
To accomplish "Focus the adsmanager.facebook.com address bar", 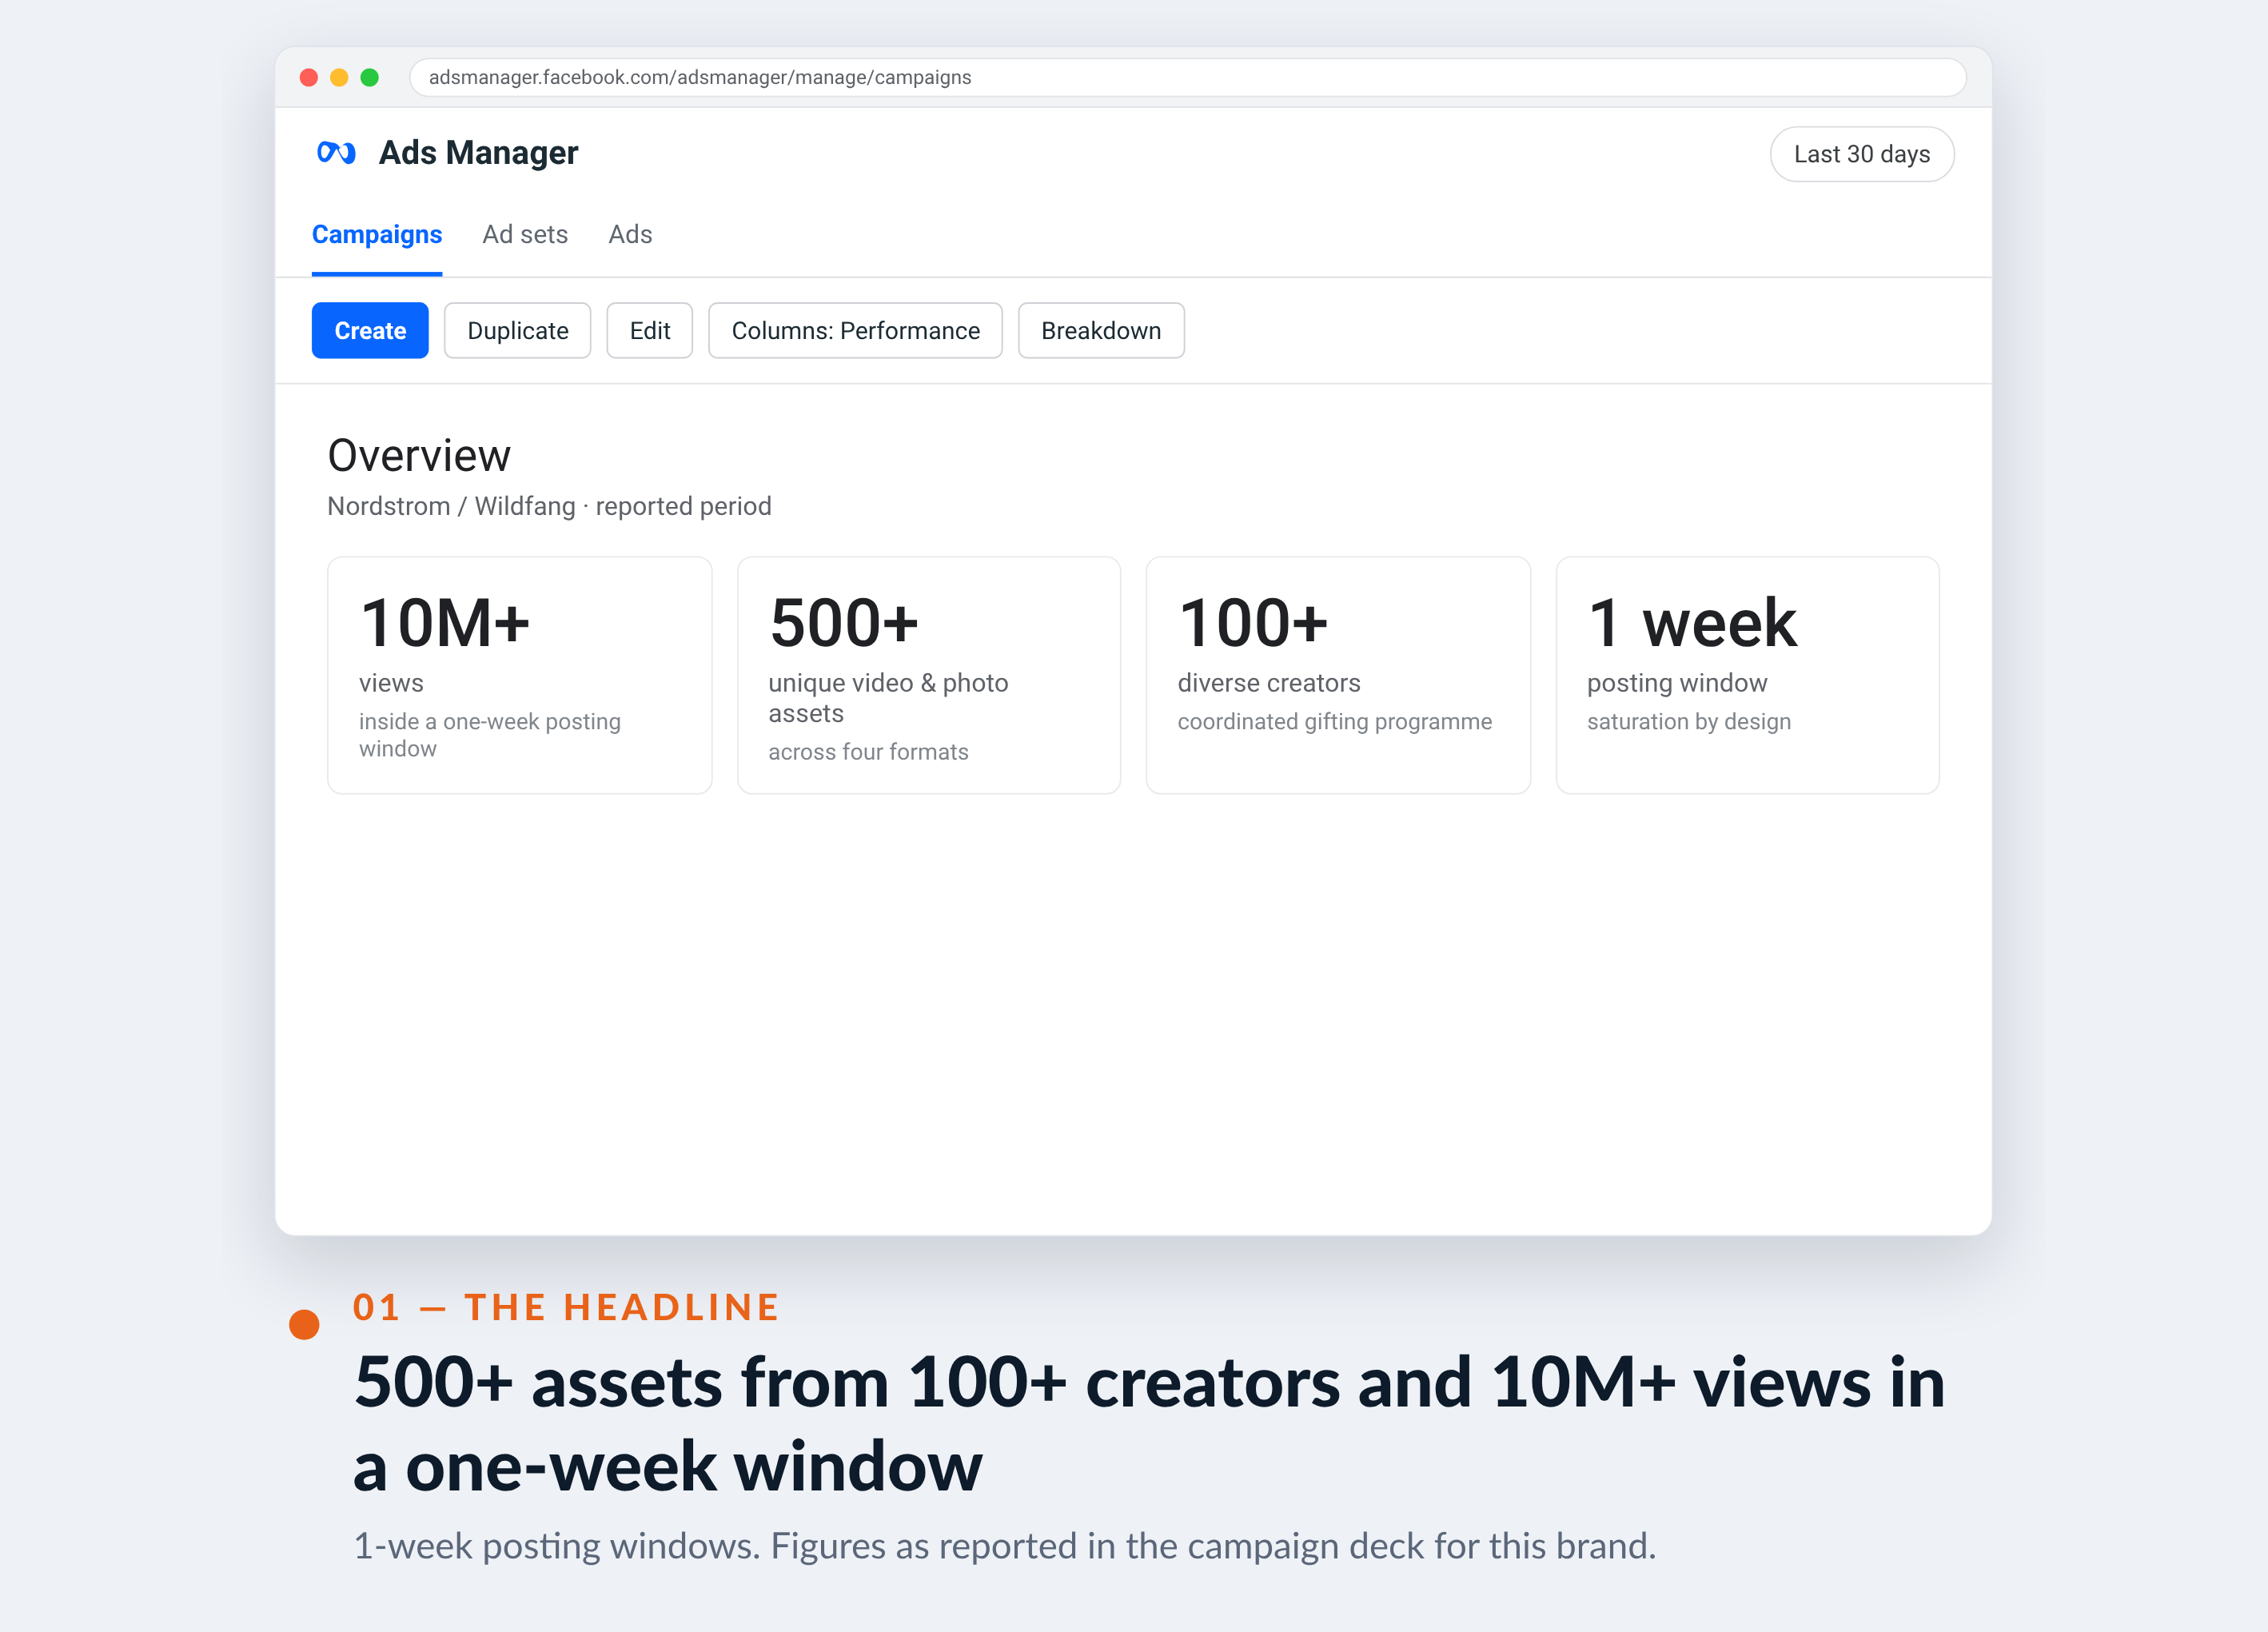I will click(1188, 77).
